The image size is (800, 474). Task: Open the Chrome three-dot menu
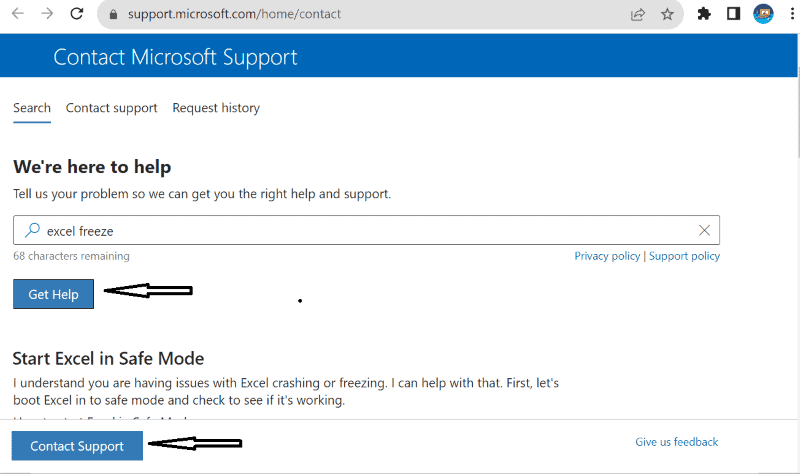(x=792, y=14)
